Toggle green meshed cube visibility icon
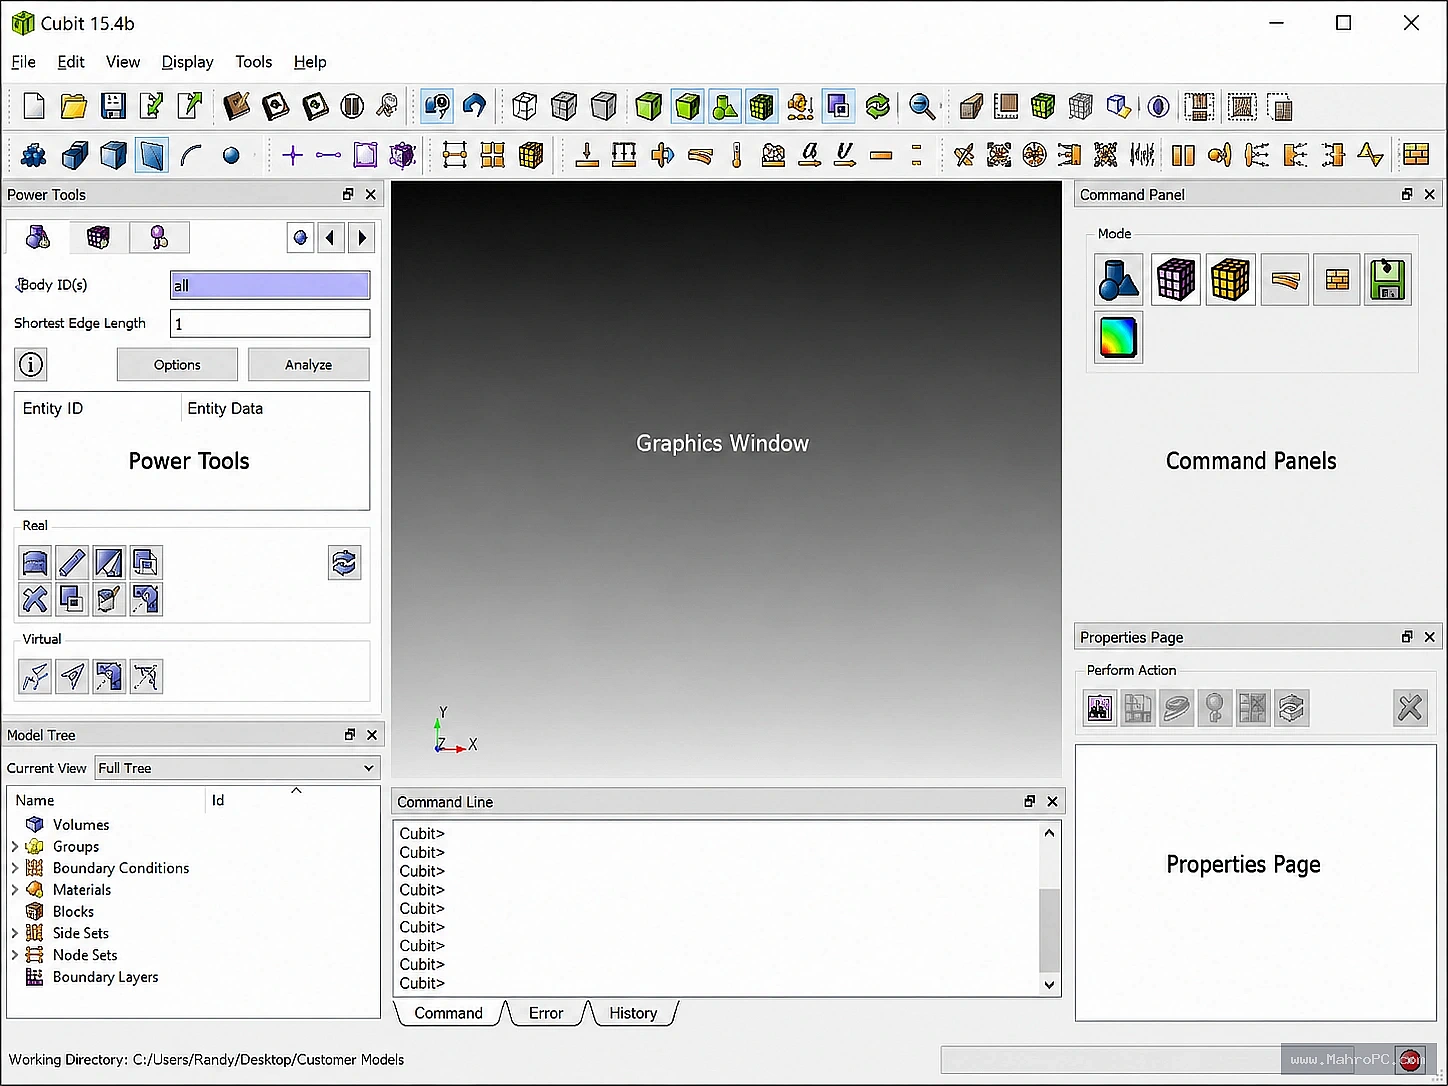The height and width of the screenshot is (1086, 1448). coord(762,106)
